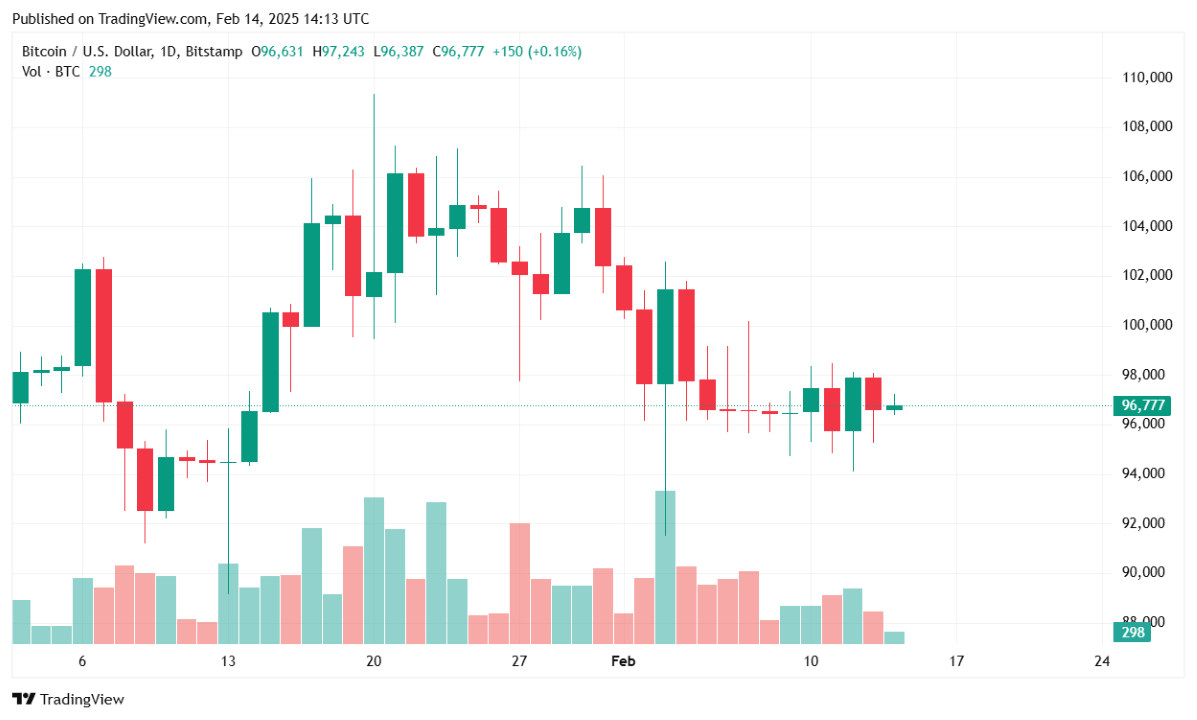Click the +150 (+0.16%) change value

click(535, 51)
